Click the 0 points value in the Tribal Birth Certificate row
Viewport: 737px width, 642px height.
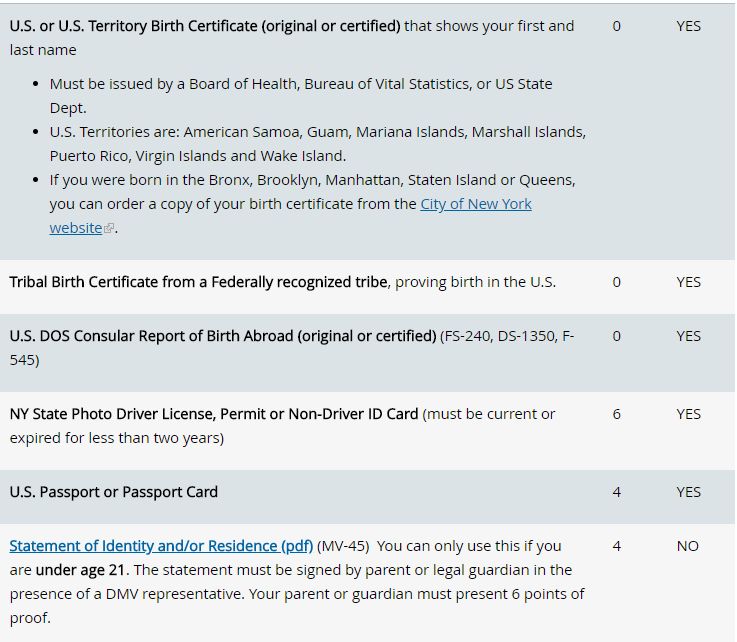tap(616, 282)
